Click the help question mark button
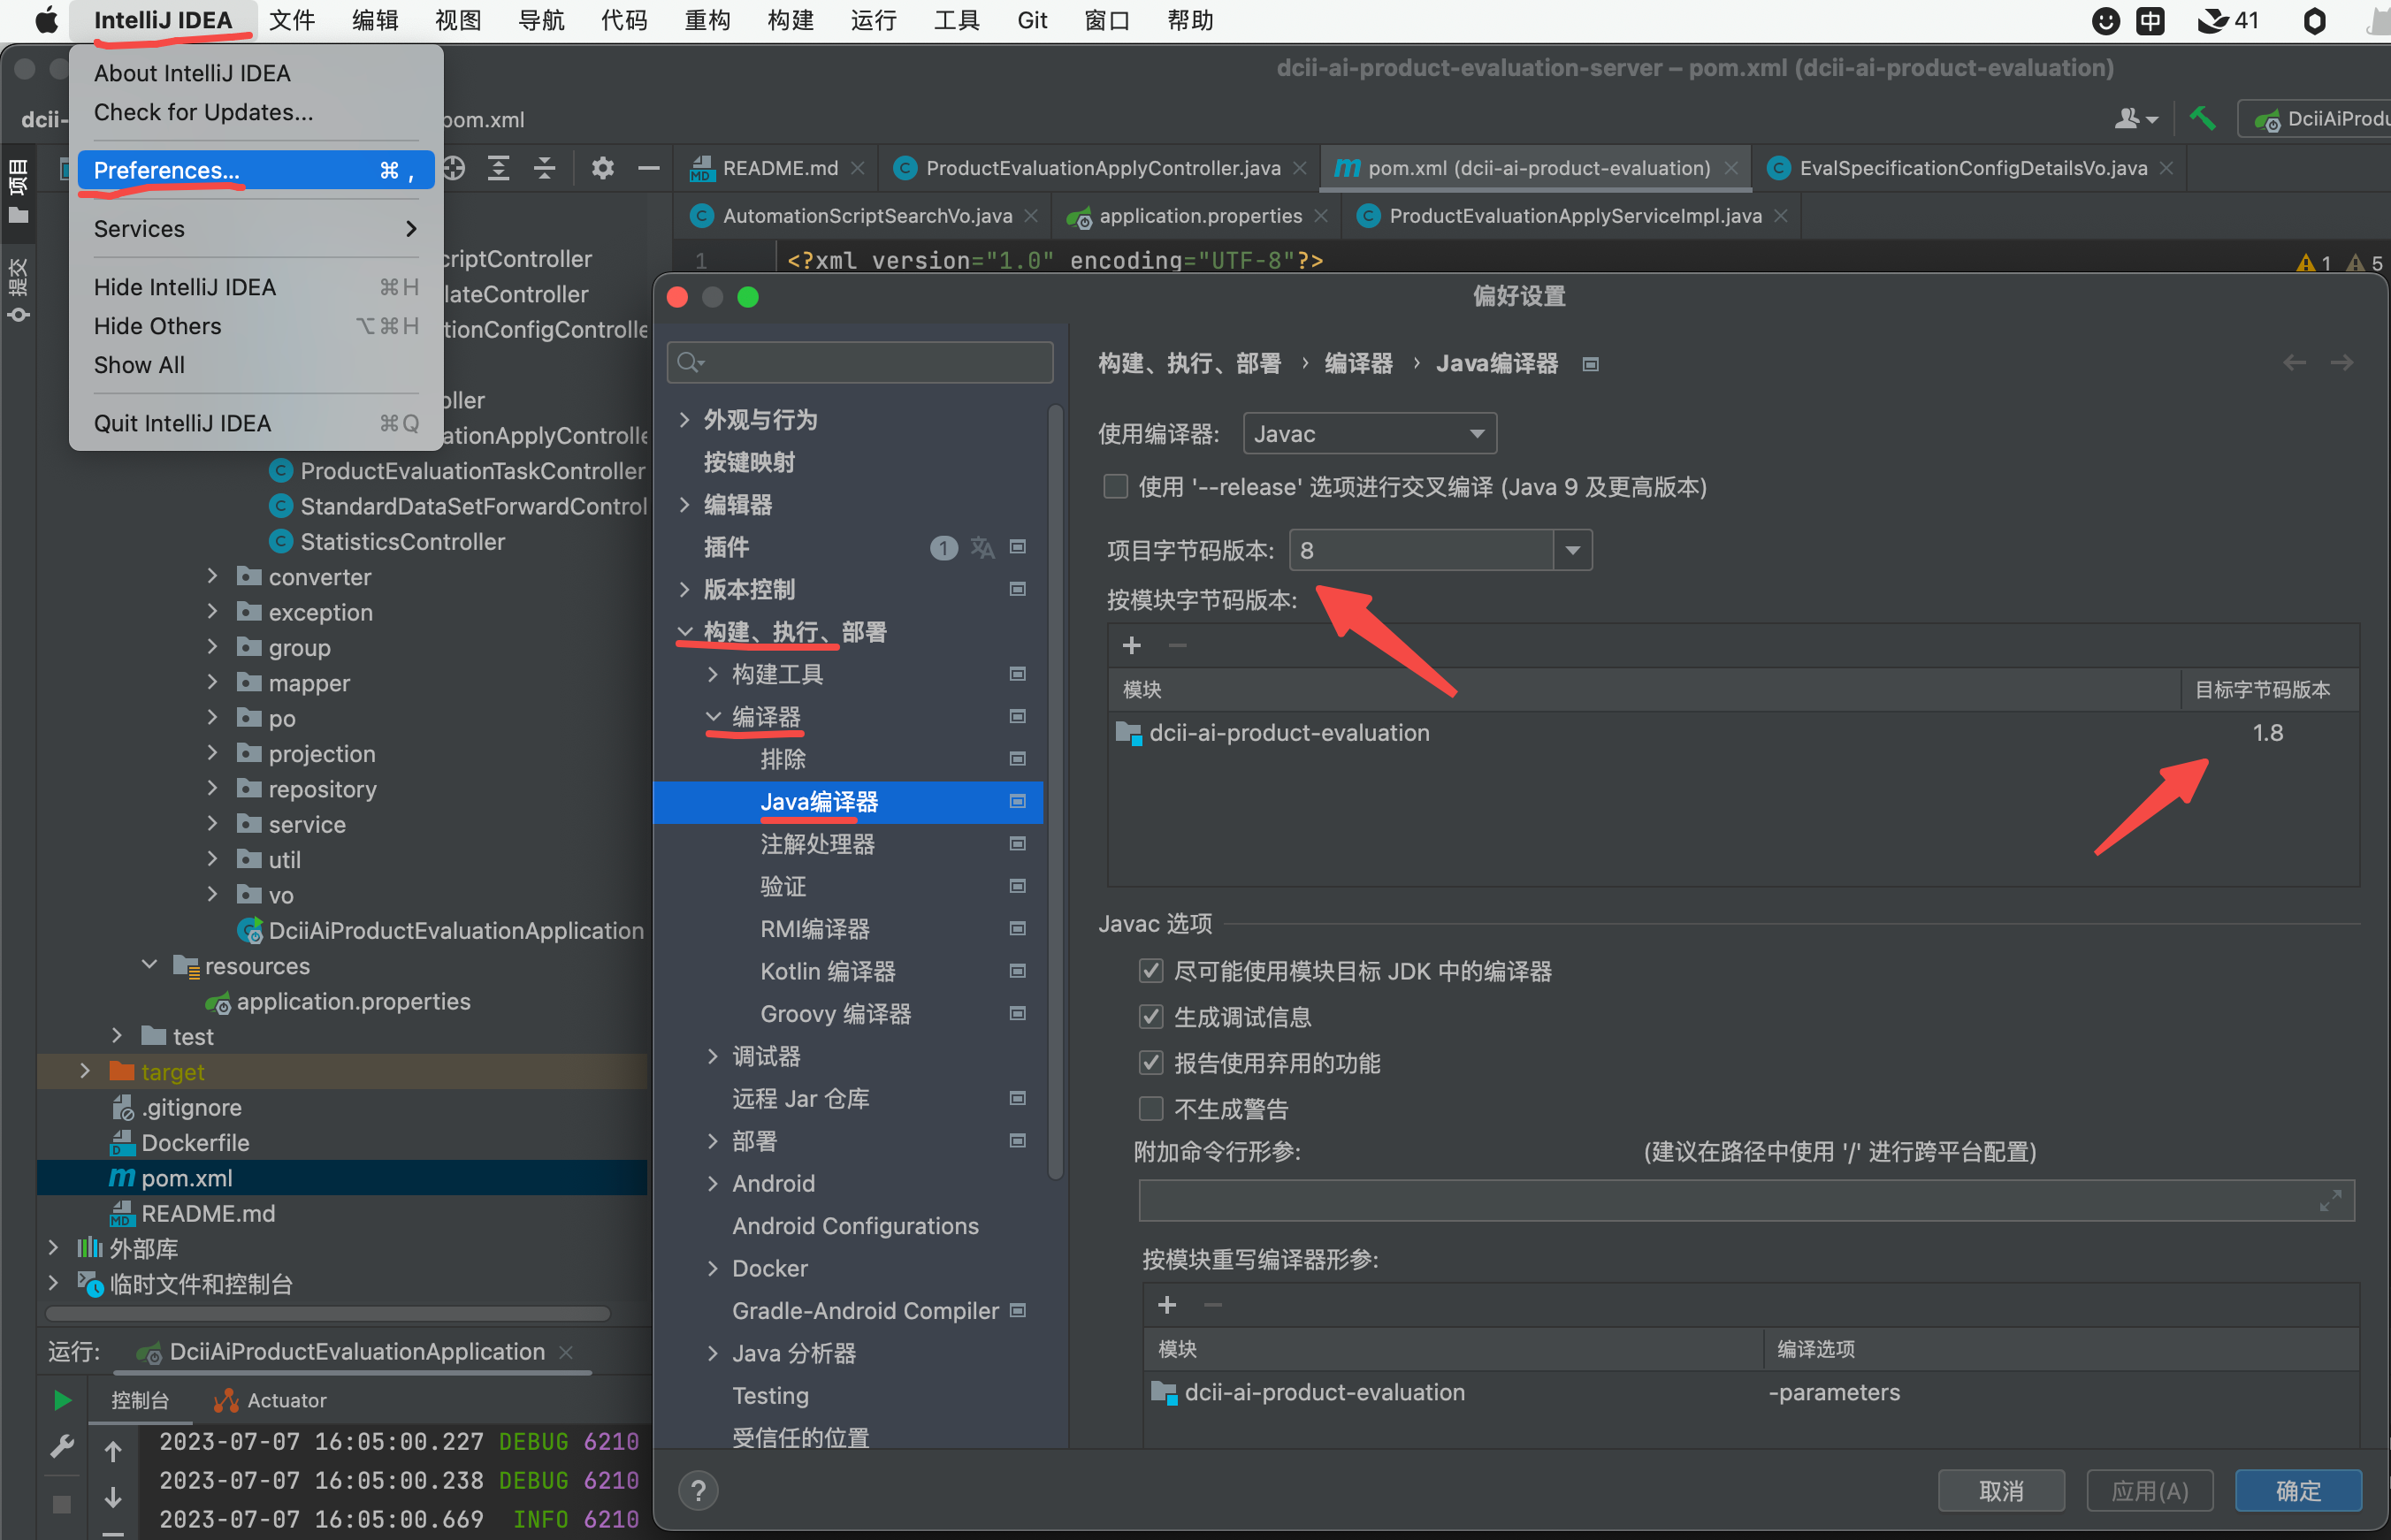Viewport: 2391px width, 1540px height. [x=698, y=1490]
